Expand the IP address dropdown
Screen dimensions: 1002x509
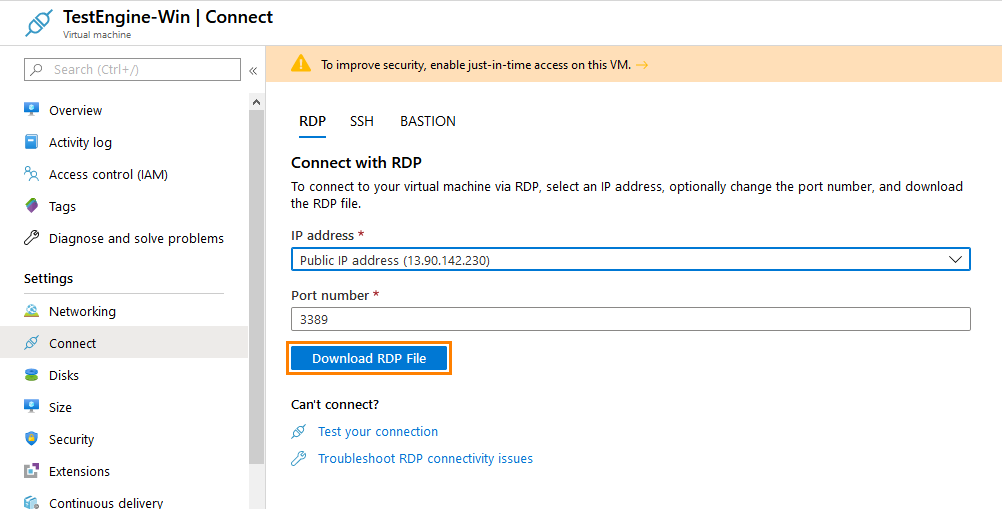click(x=631, y=259)
